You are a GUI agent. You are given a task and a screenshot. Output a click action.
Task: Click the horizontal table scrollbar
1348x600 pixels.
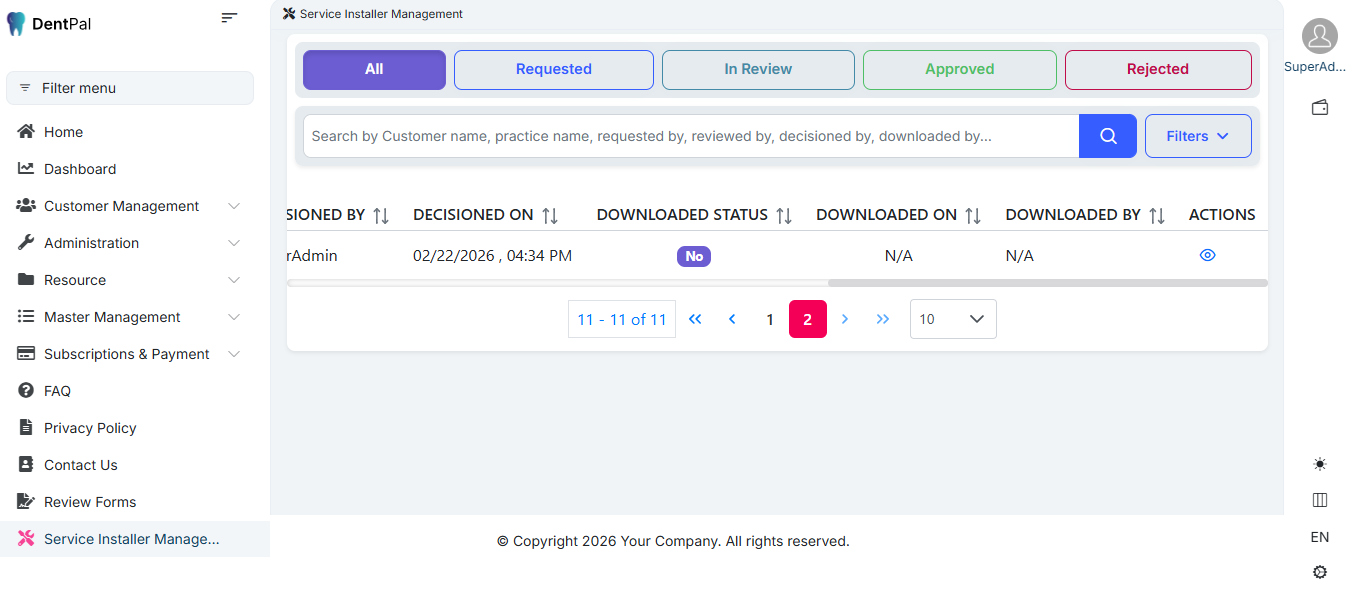coord(1047,283)
